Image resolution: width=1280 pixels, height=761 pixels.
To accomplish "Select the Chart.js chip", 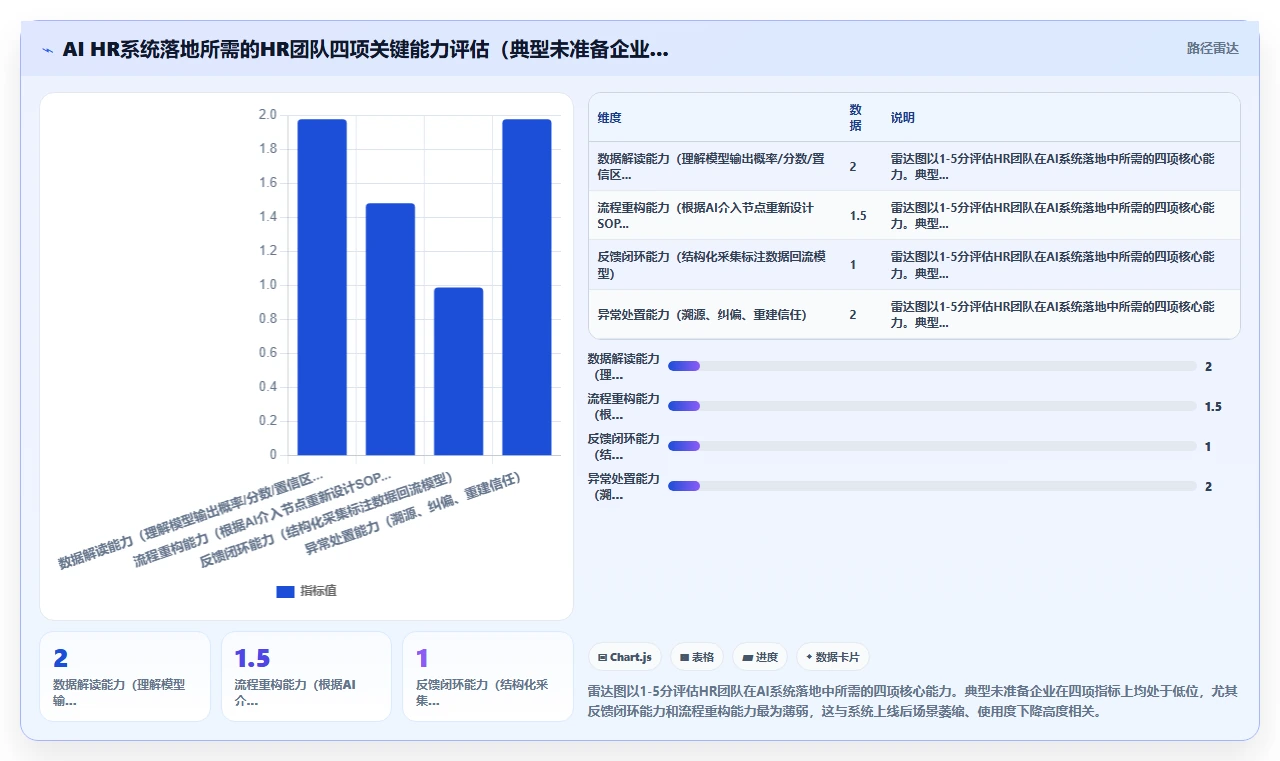I will tap(624, 657).
